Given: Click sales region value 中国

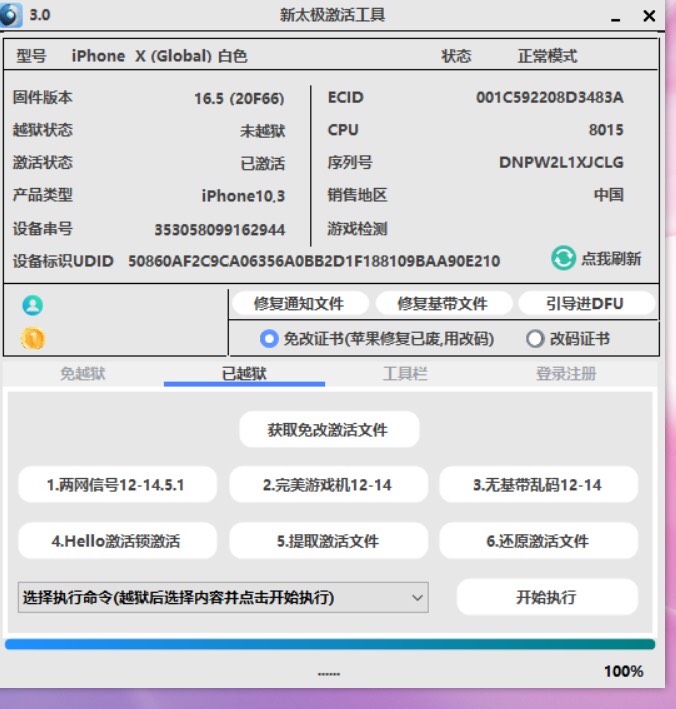Looking at the screenshot, I should [x=609, y=195].
